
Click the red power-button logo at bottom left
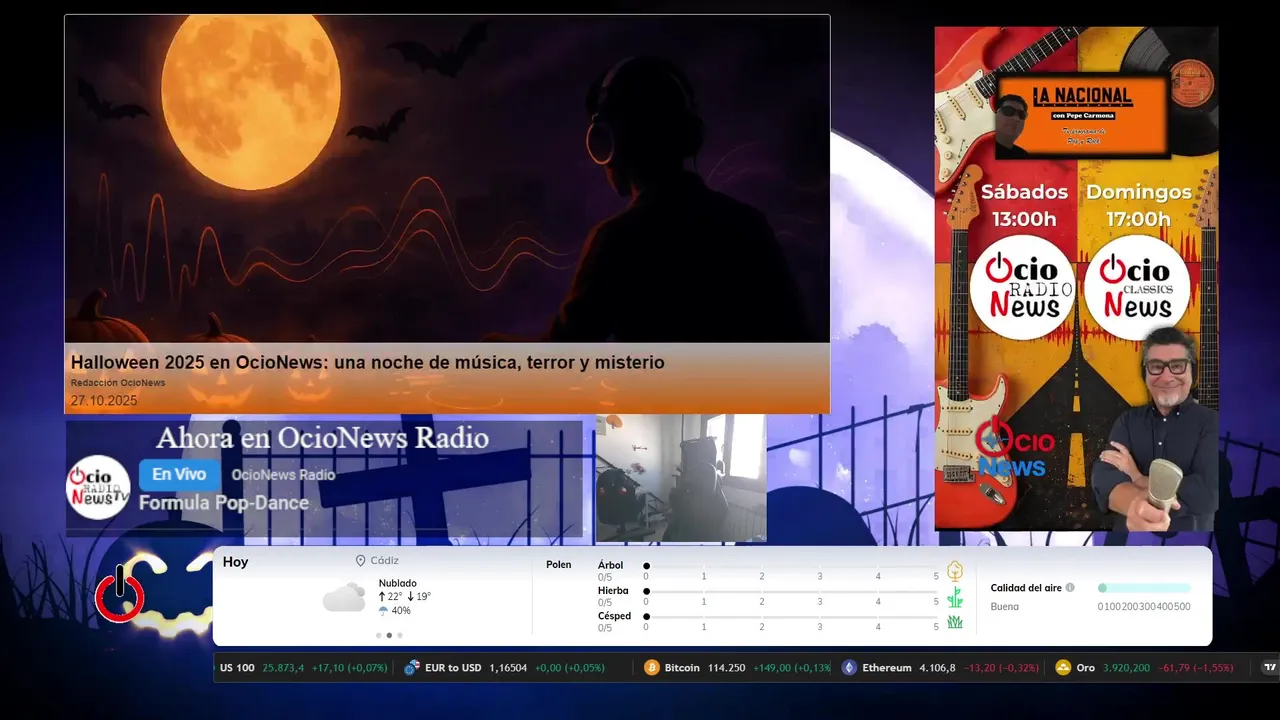point(120,593)
